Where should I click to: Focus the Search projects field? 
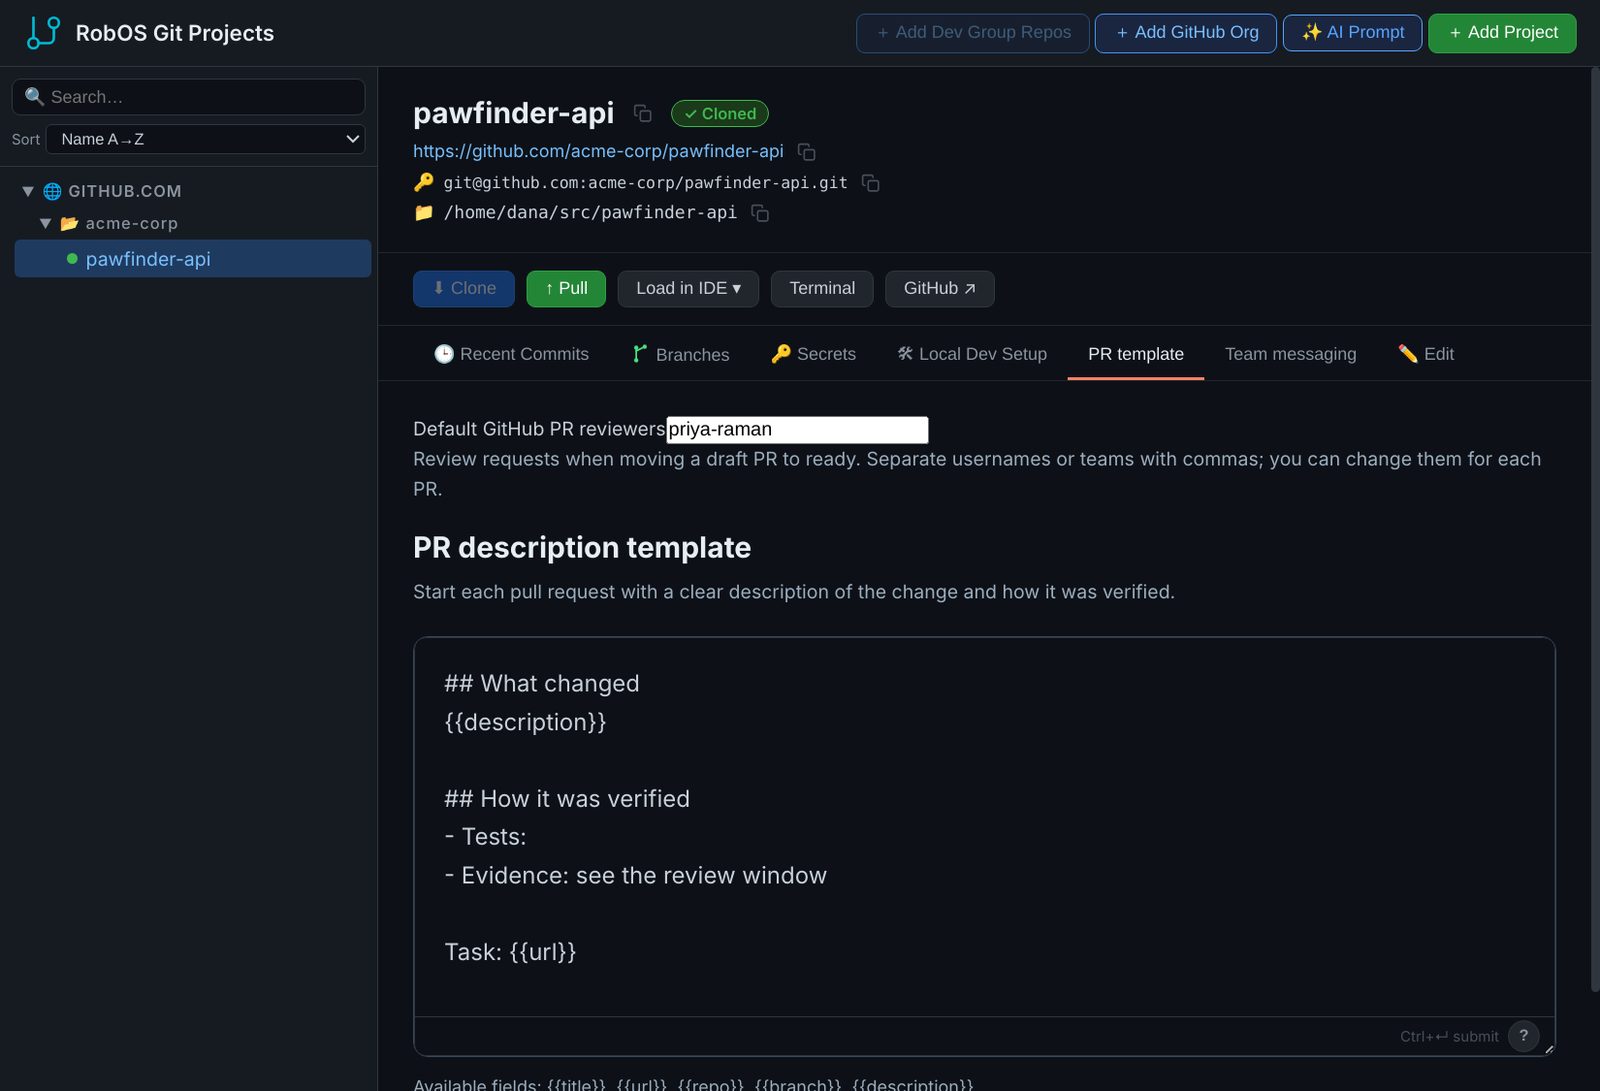[188, 97]
